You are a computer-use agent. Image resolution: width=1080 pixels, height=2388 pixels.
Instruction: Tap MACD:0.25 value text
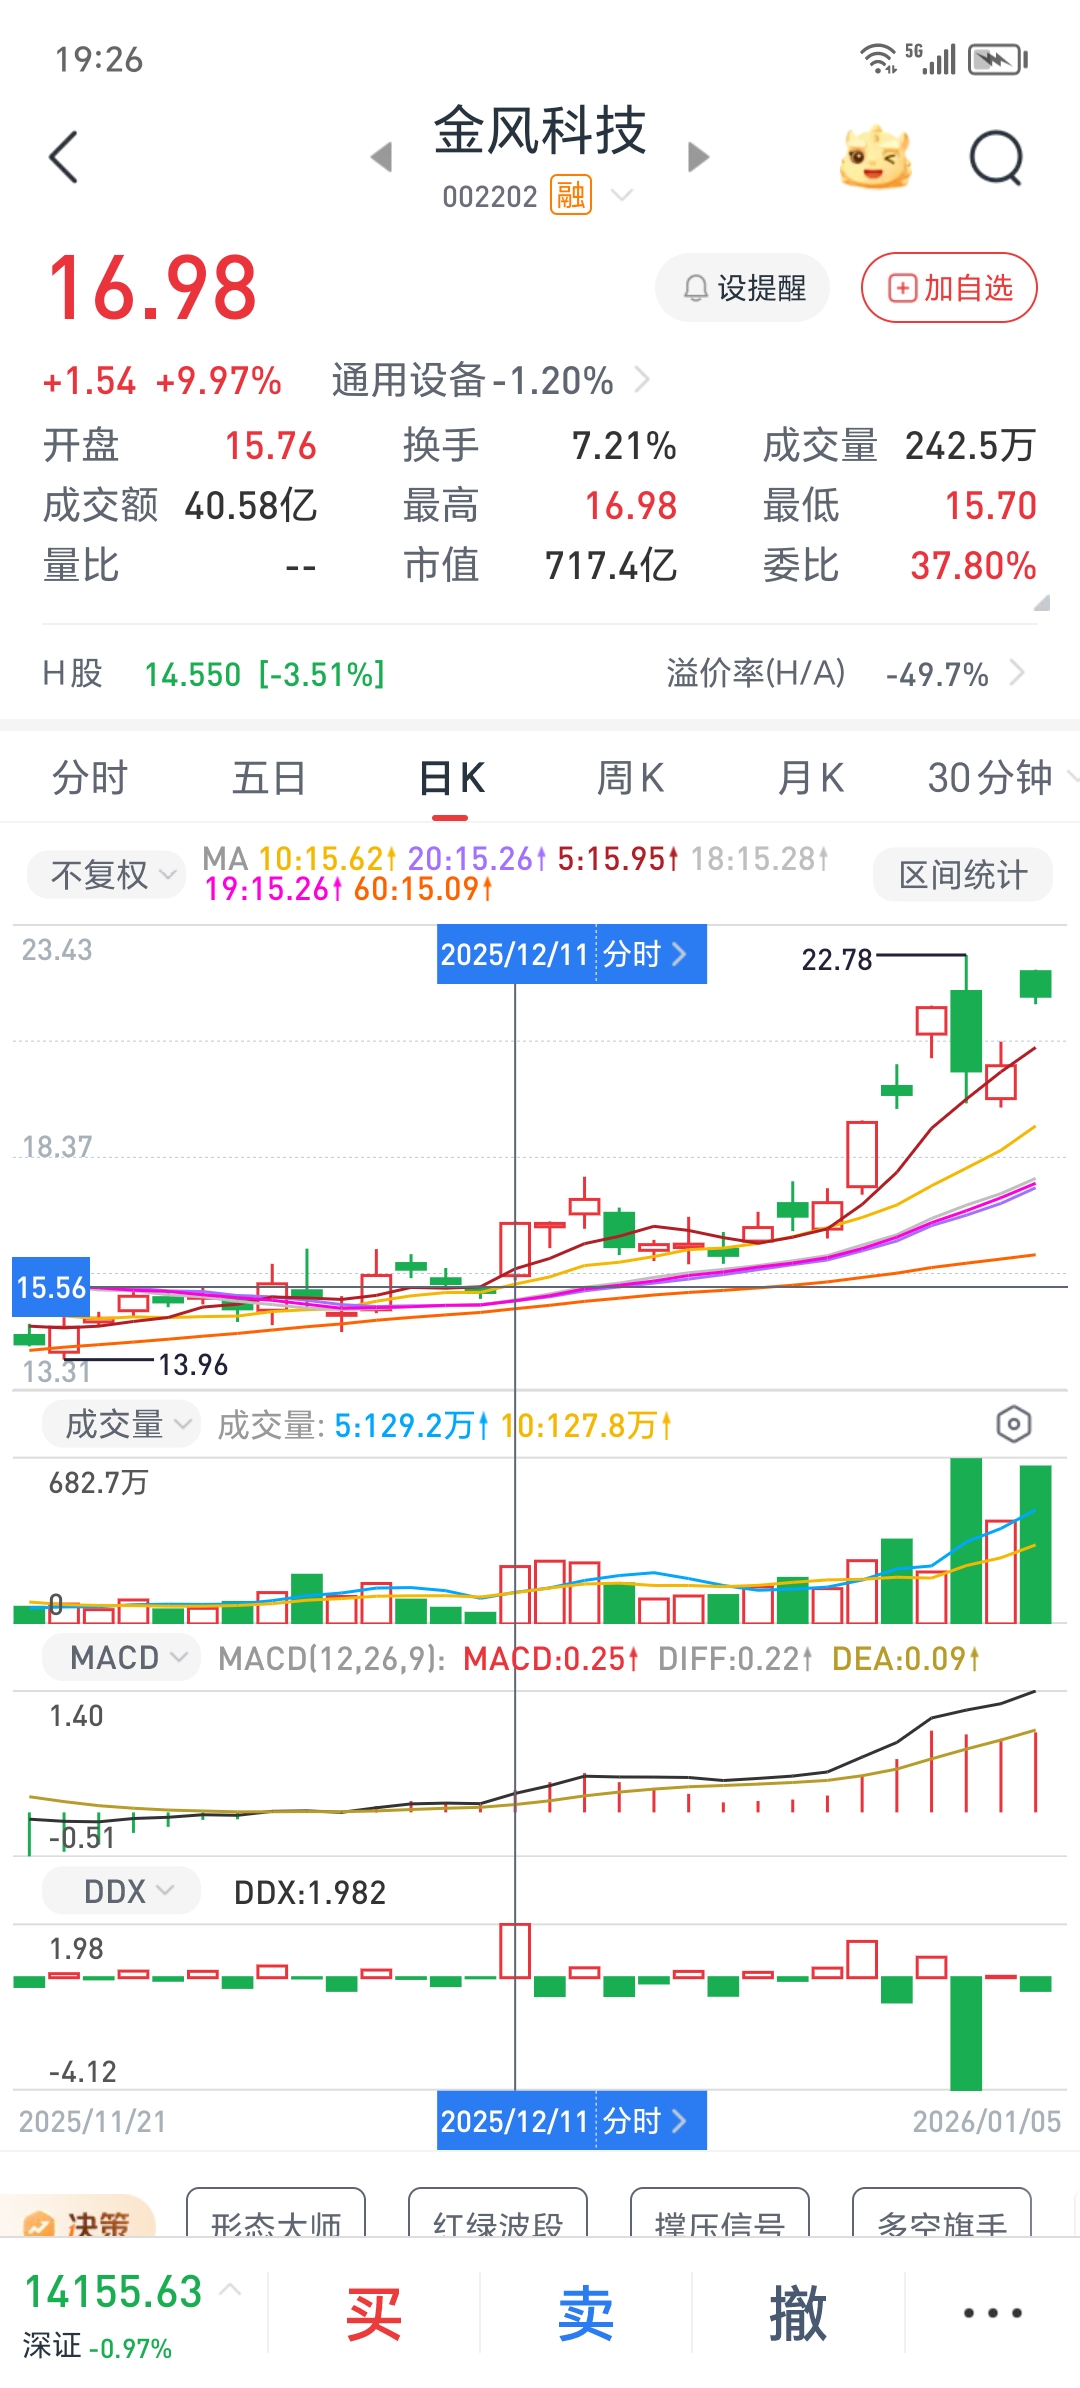550,1659
